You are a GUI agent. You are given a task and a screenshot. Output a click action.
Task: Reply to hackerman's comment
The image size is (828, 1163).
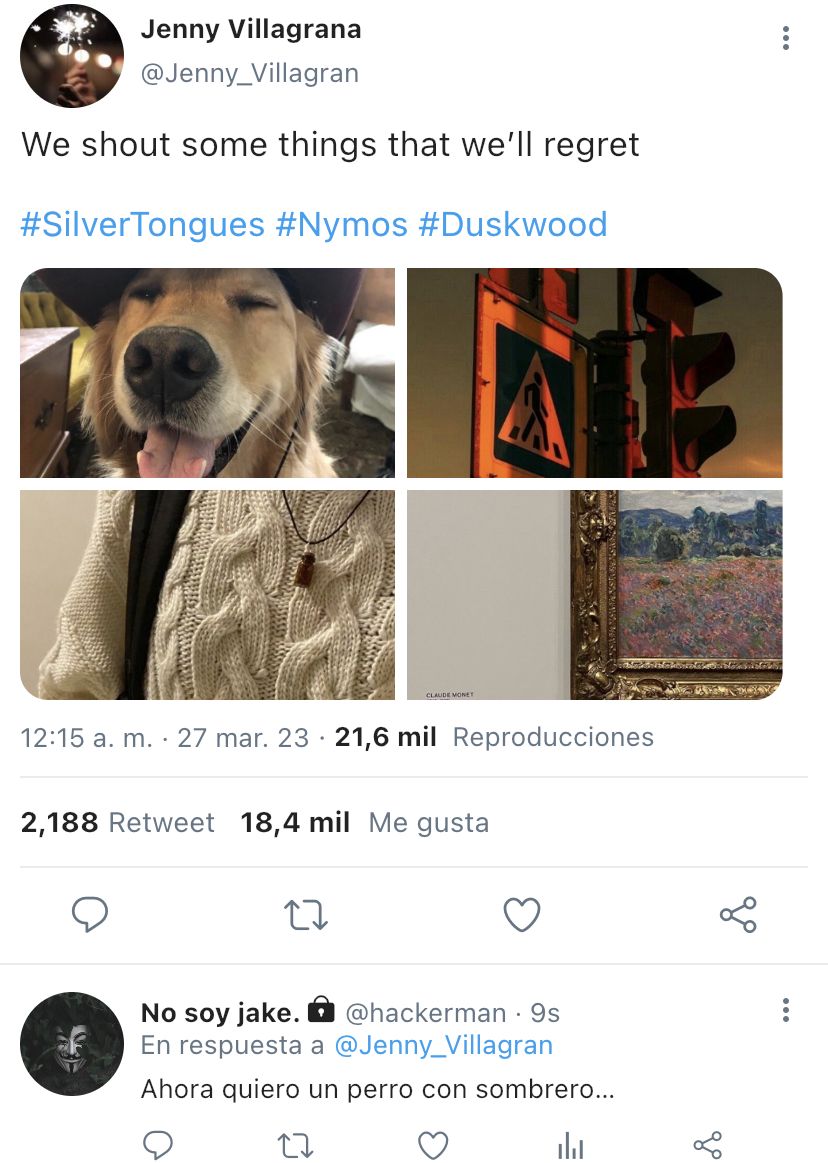pos(157,1145)
